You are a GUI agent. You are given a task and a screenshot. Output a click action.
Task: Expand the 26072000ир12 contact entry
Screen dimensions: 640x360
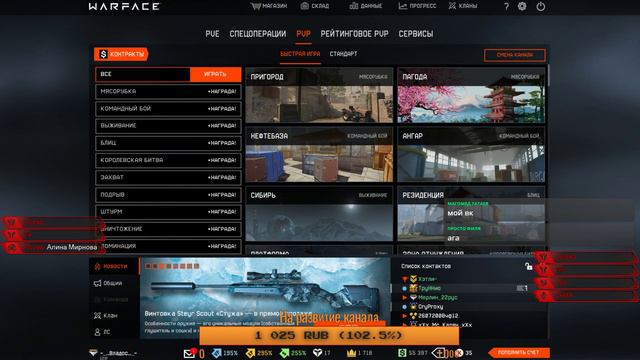point(405,316)
